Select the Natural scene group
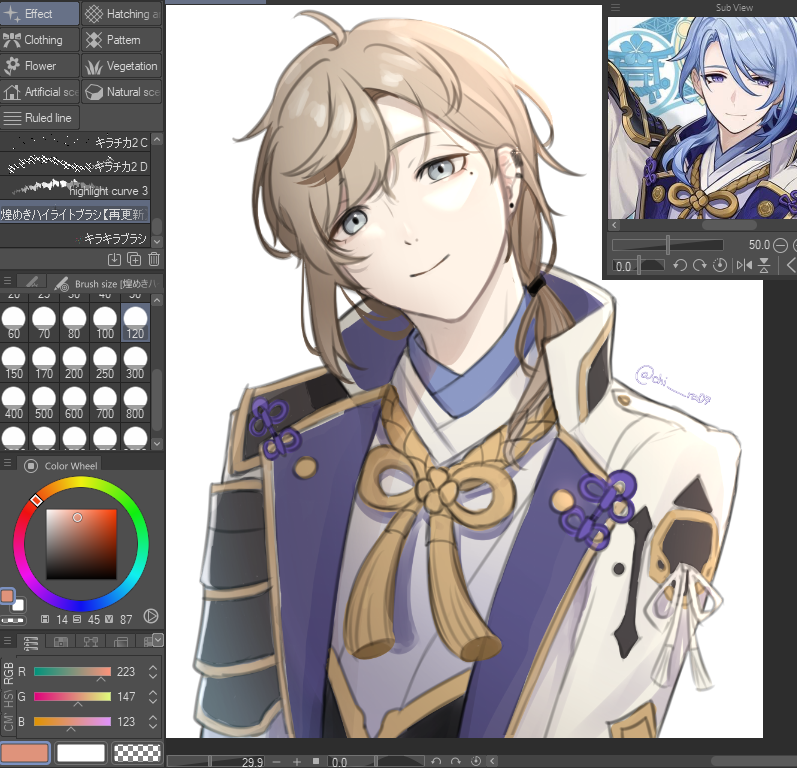 click(x=121, y=91)
